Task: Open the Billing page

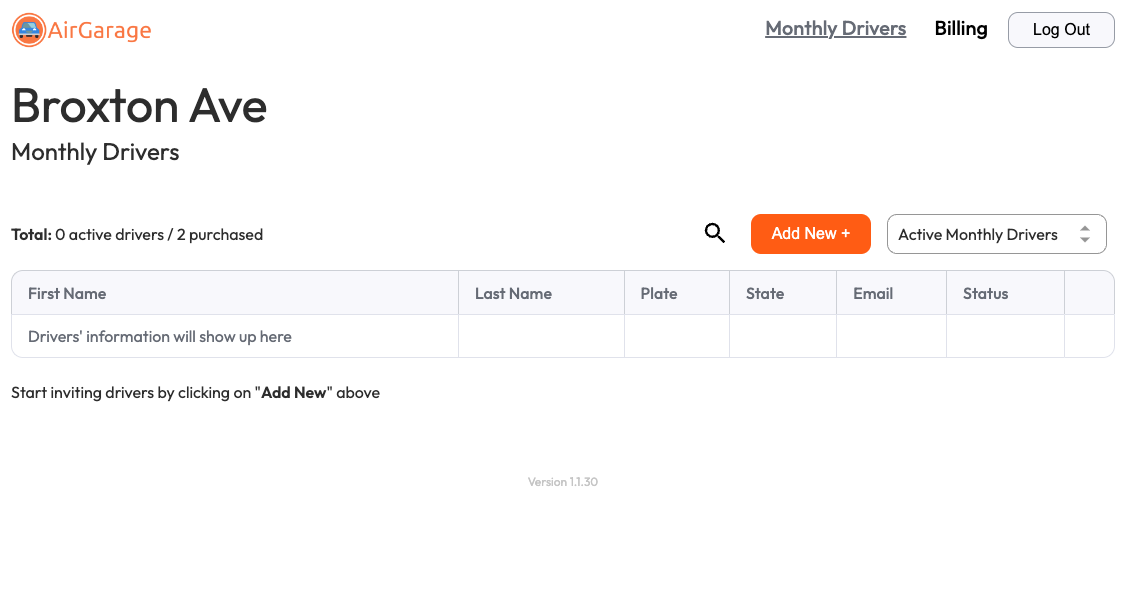Action: coord(960,29)
